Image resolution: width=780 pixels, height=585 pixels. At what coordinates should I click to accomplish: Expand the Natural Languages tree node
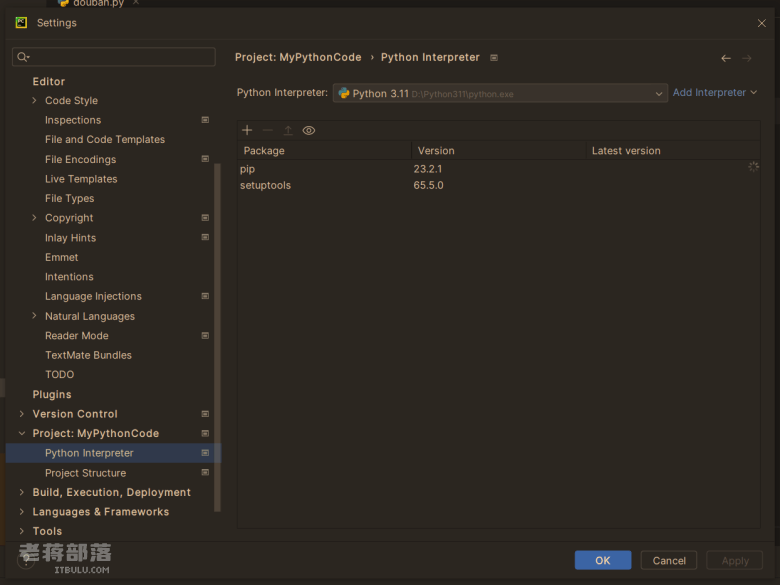[34, 316]
